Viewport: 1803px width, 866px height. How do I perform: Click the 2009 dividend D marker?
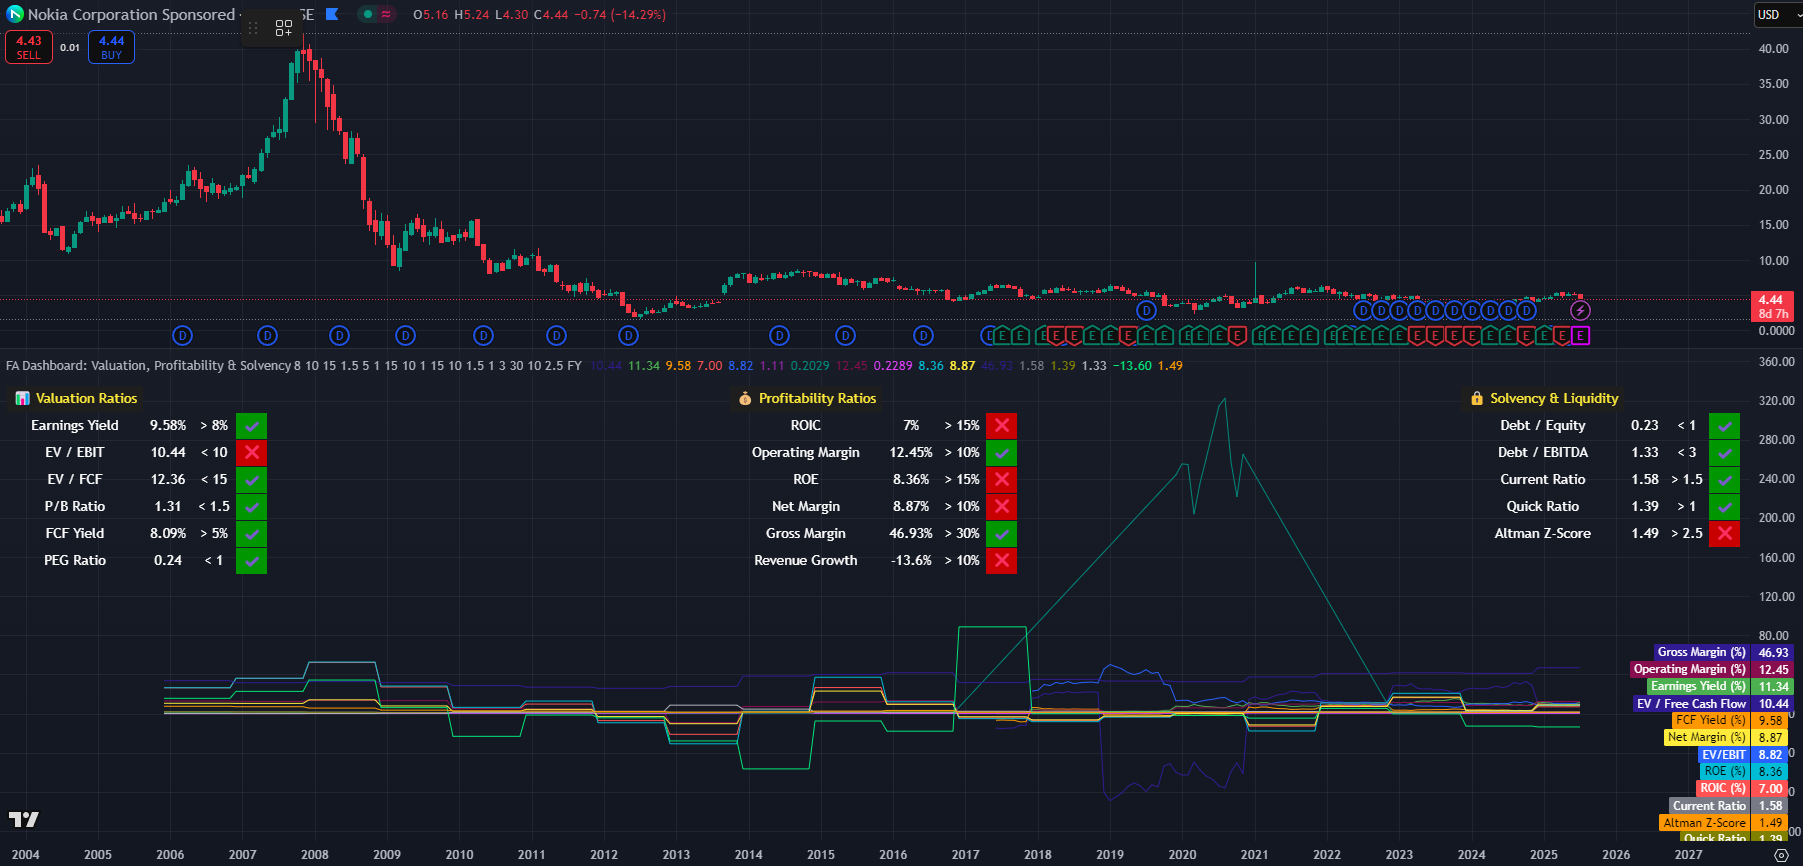[x=405, y=335]
